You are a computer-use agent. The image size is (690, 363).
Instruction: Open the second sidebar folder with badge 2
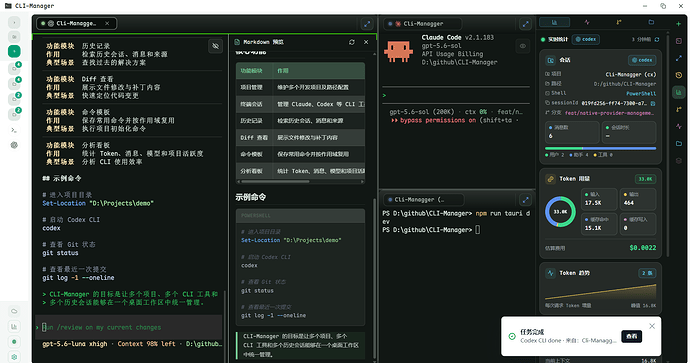14,114
